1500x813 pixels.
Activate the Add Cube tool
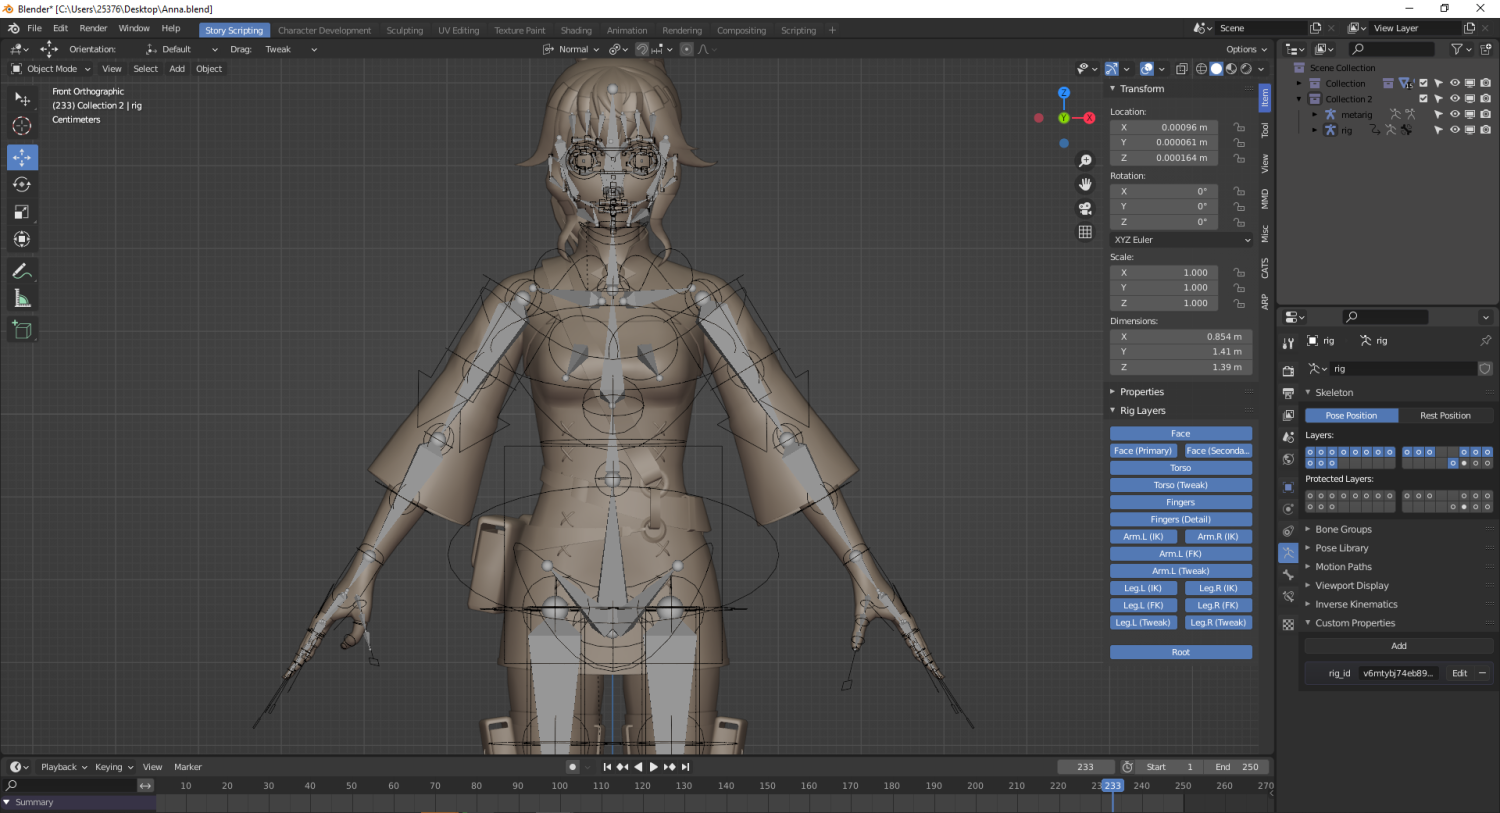22,330
